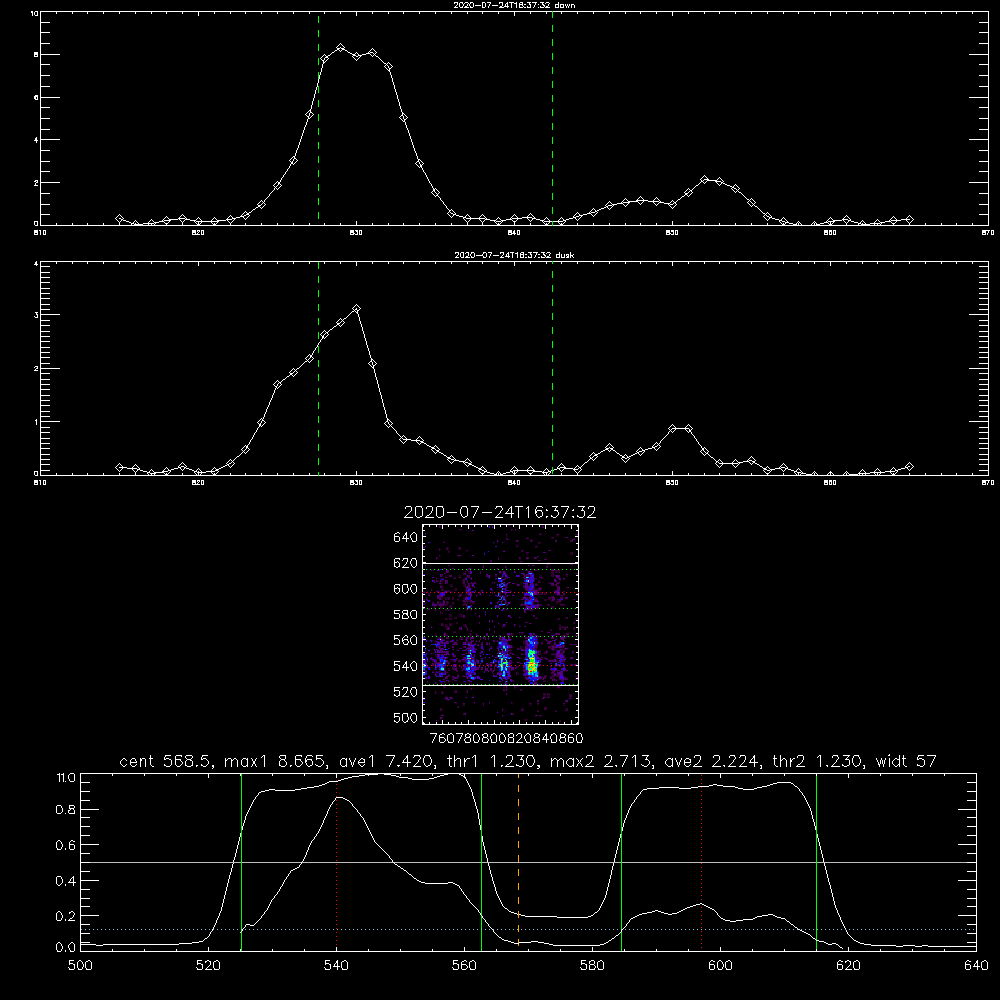The image size is (1000, 1000).
Task: Click the heatmap spectrogram image
Action: click(500, 624)
